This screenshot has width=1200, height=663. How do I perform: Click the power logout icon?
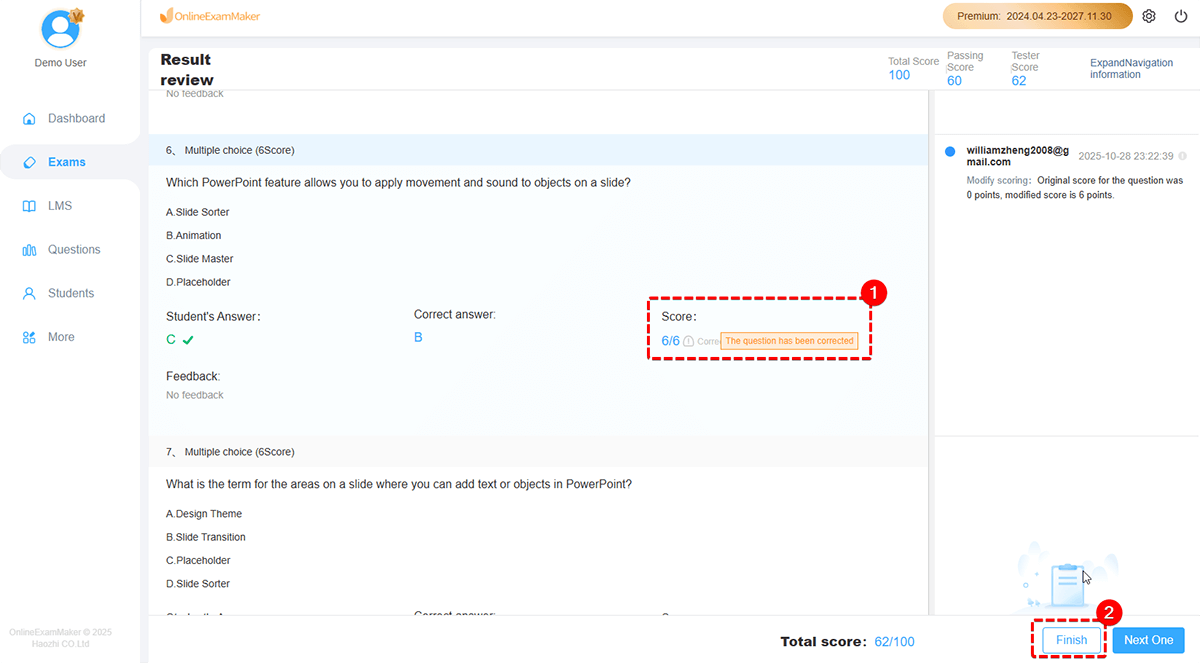coord(1180,17)
